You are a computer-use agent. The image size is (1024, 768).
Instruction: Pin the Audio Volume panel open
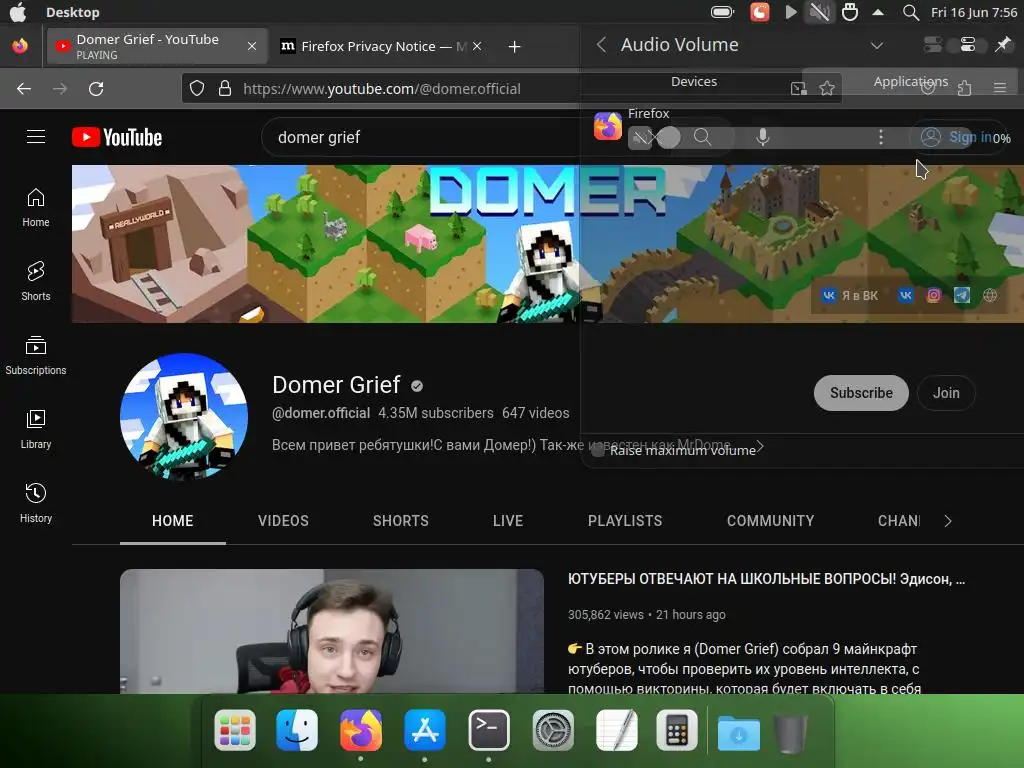[1002, 44]
